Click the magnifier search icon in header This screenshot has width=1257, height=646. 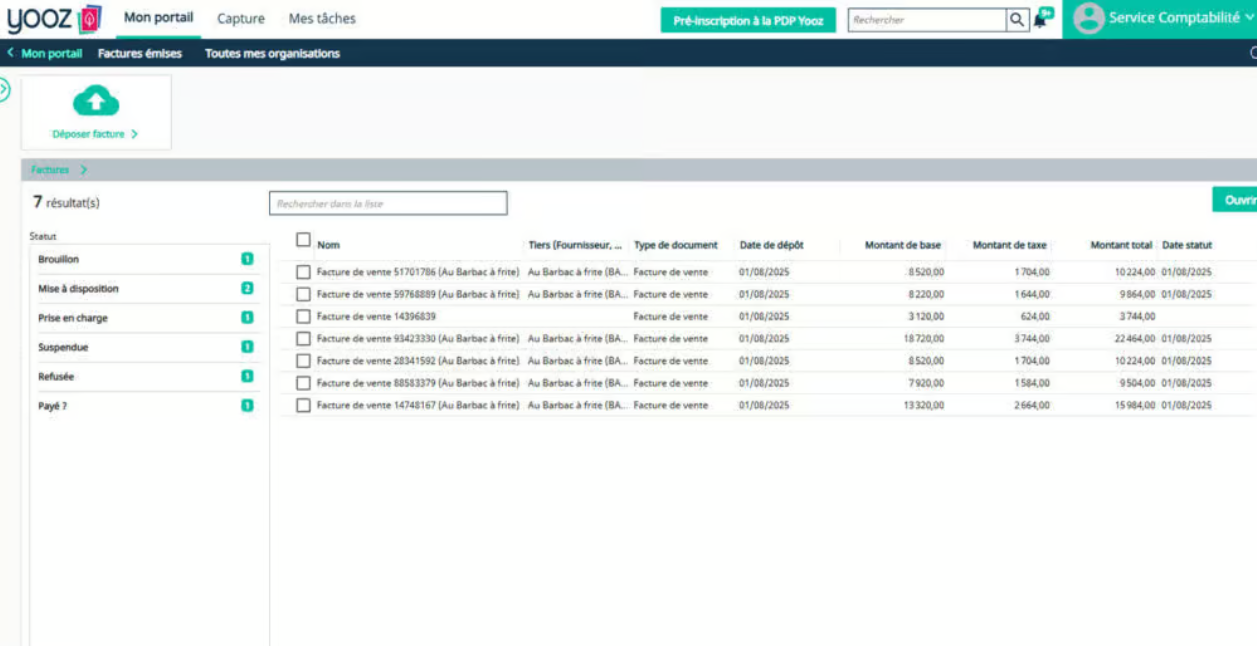click(1016, 20)
